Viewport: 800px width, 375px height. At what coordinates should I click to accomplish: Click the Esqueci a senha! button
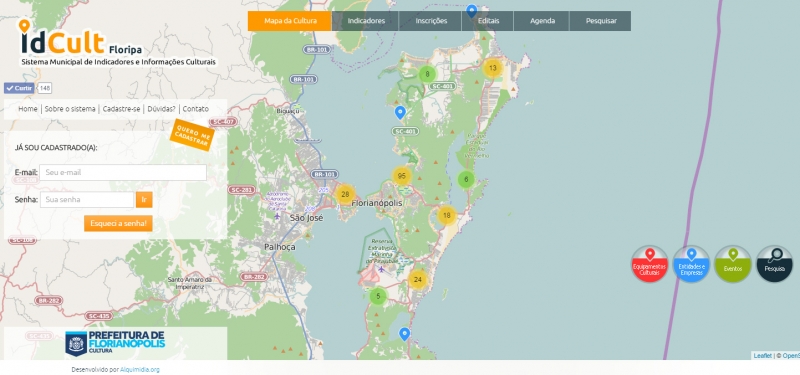point(118,223)
